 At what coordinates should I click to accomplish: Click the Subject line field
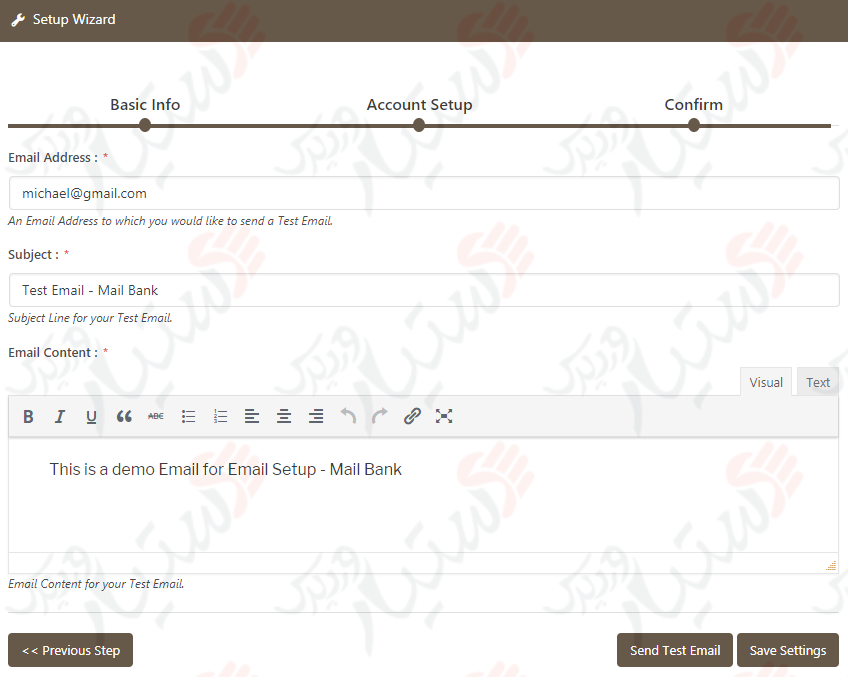tap(424, 290)
